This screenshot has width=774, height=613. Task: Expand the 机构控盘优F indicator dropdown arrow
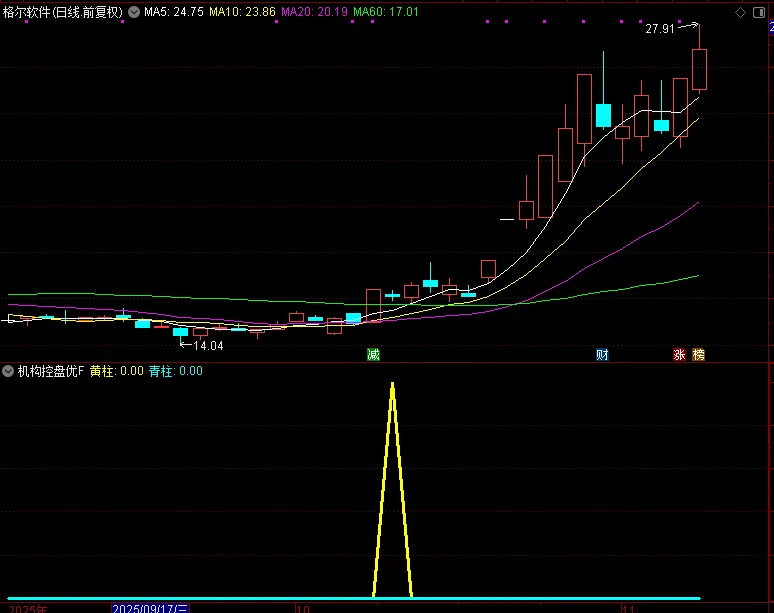pos(8,371)
